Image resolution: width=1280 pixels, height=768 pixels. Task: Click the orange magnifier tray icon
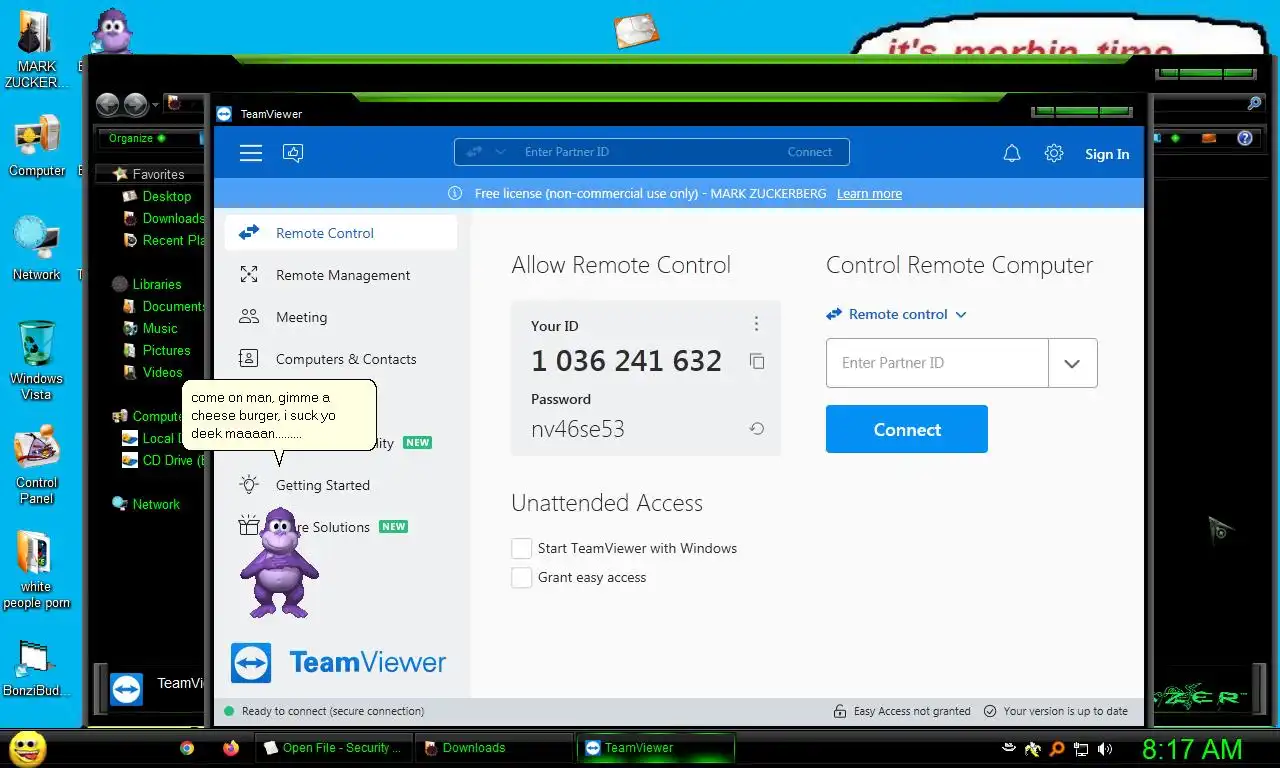[x=1056, y=748]
